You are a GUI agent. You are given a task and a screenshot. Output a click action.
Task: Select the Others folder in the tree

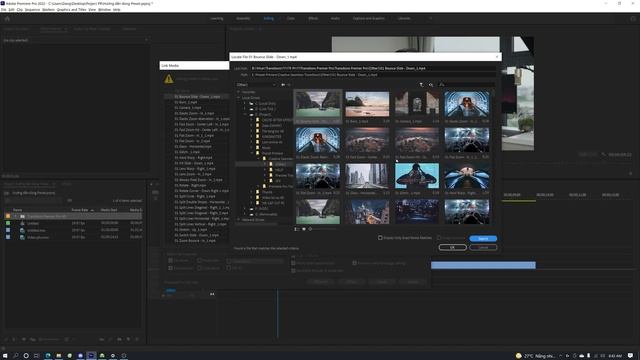280,164
